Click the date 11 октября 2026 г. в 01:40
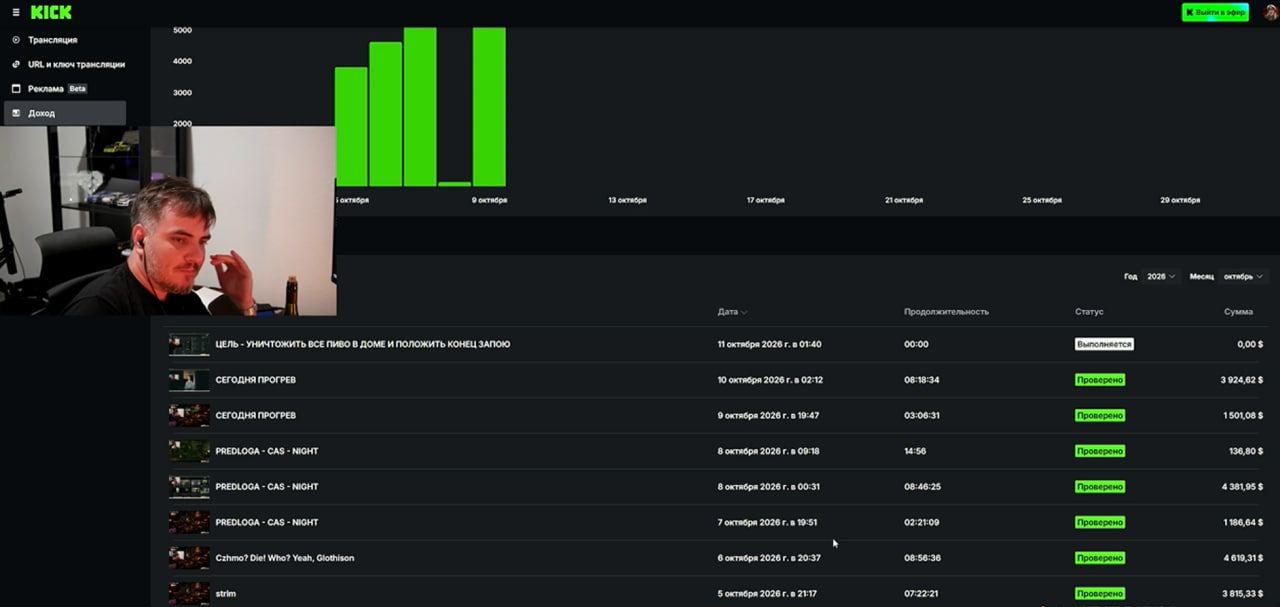Image resolution: width=1280 pixels, height=607 pixels. (769, 344)
